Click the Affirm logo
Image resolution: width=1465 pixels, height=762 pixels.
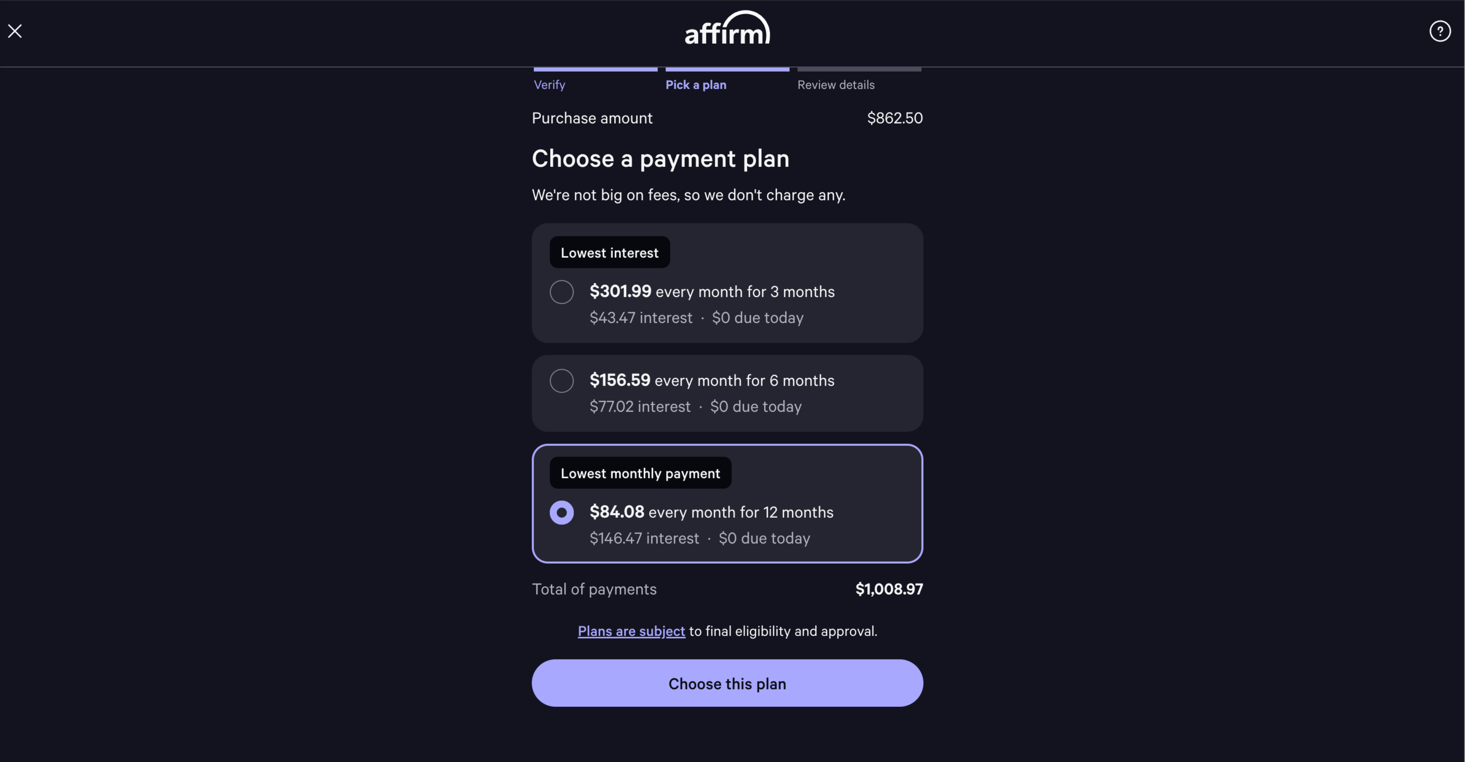[x=727, y=28]
